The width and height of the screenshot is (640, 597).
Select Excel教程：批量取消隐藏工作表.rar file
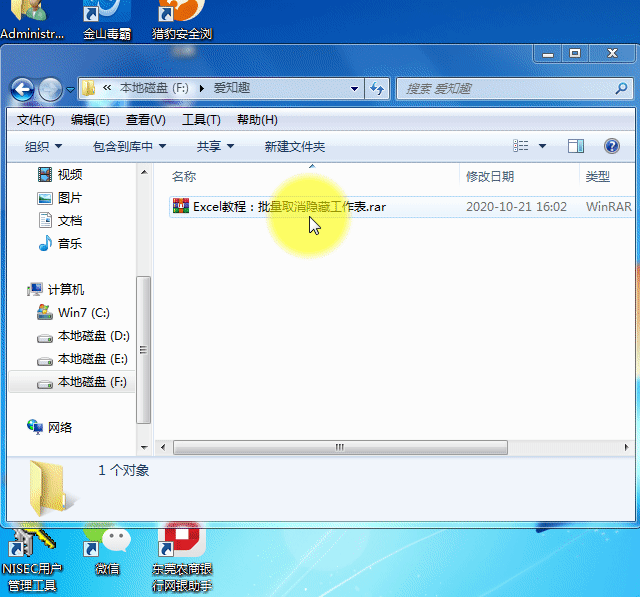pos(289,207)
